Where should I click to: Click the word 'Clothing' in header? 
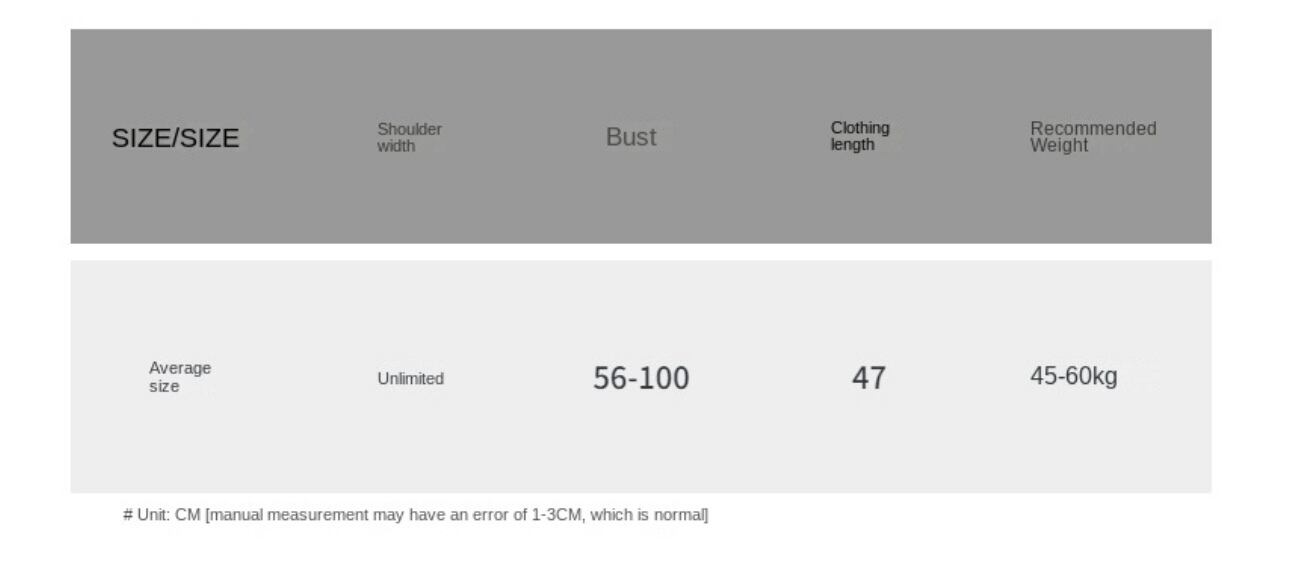tap(860, 128)
